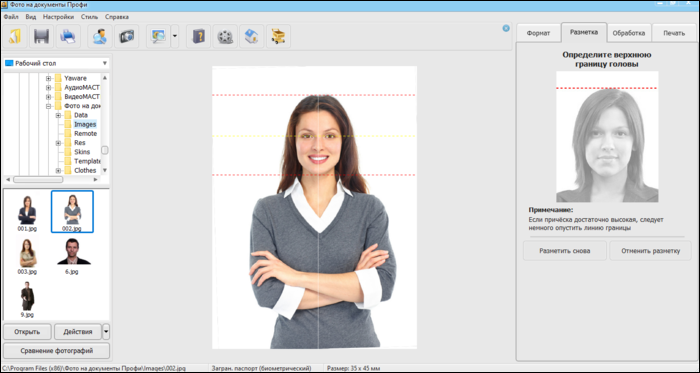Click the person with magnifier toolbar icon

pos(100,37)
